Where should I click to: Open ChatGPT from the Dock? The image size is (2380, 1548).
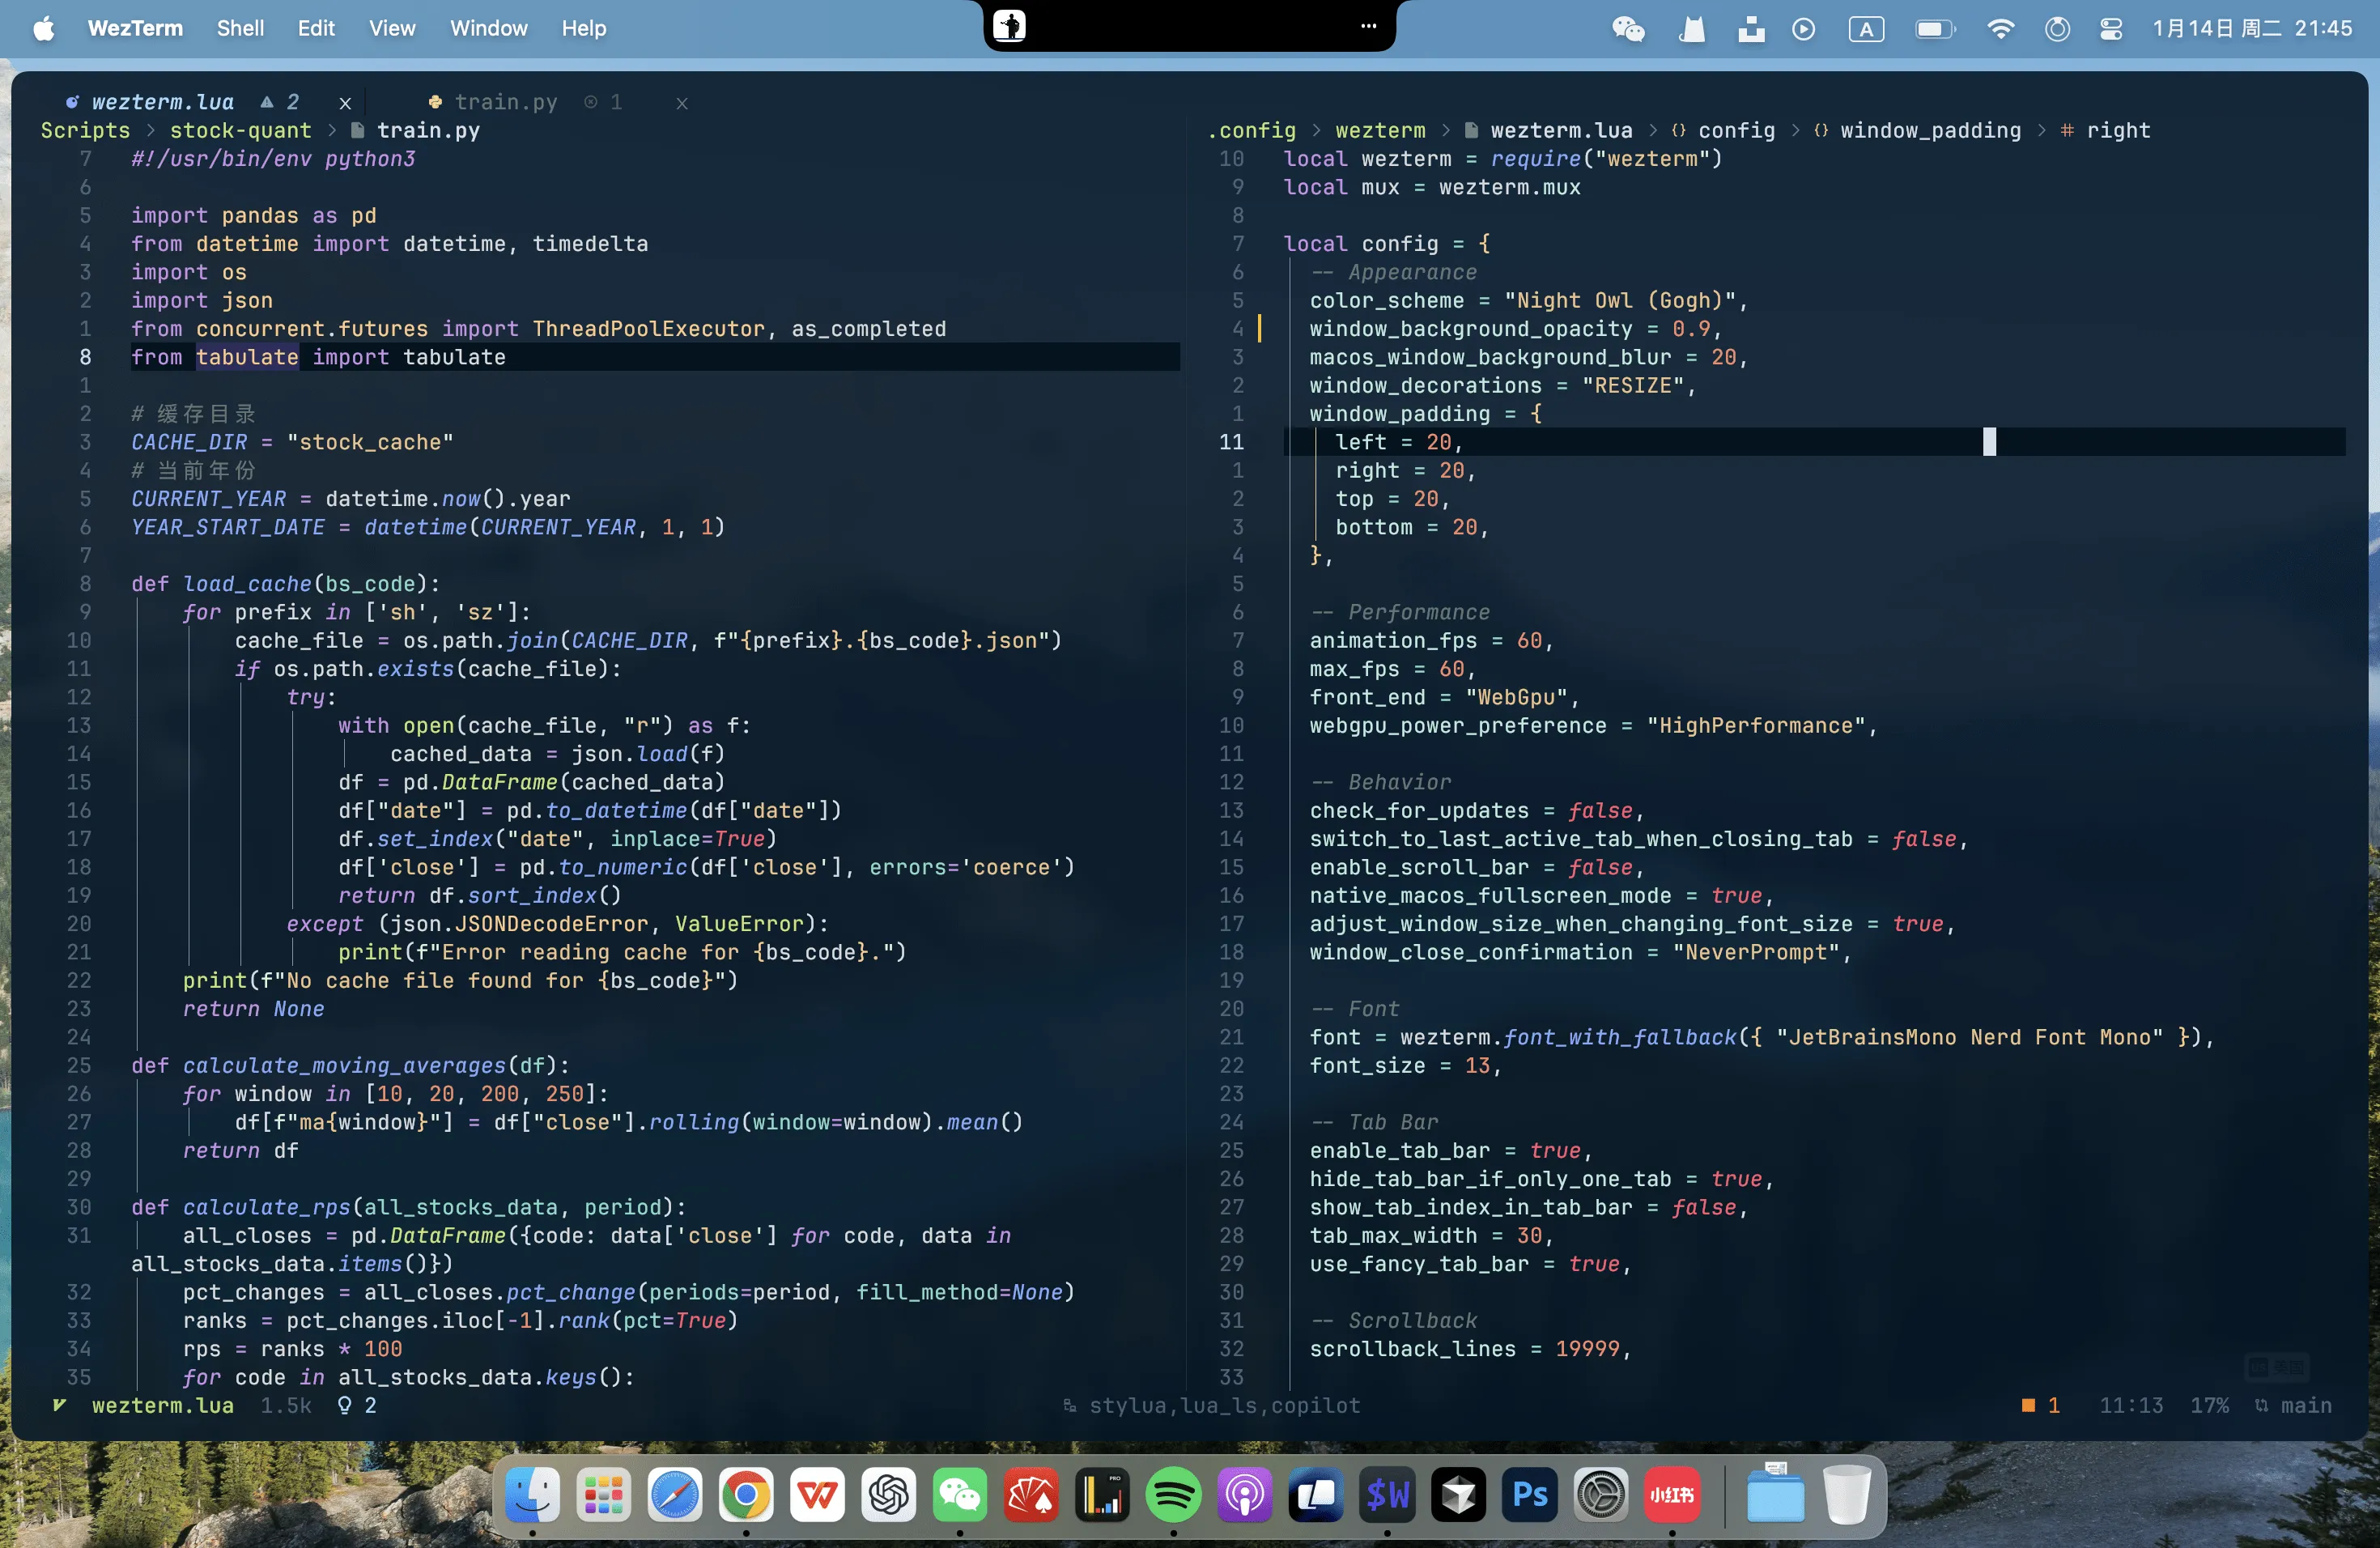pyautogui.click(x=887, y=1497)
